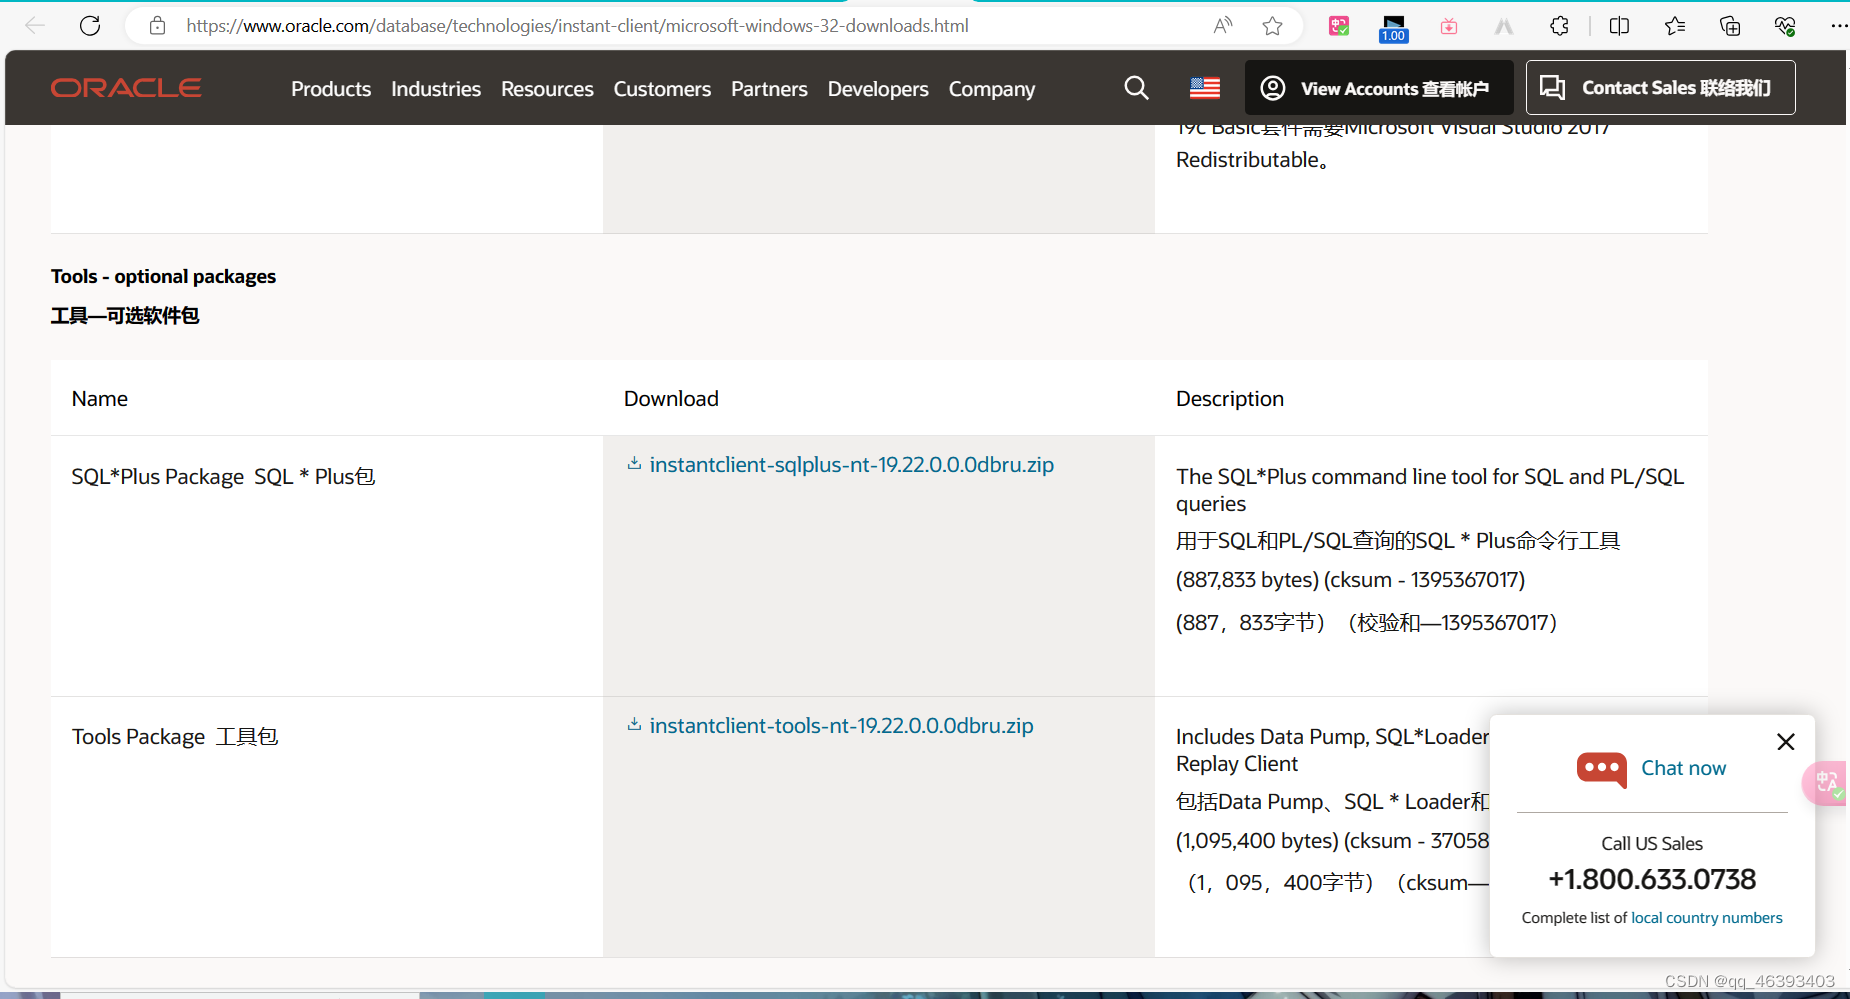This screenshot has height=999, width=1850.
Task: Add page to favorites star icon
Action: pos(1272,26)
